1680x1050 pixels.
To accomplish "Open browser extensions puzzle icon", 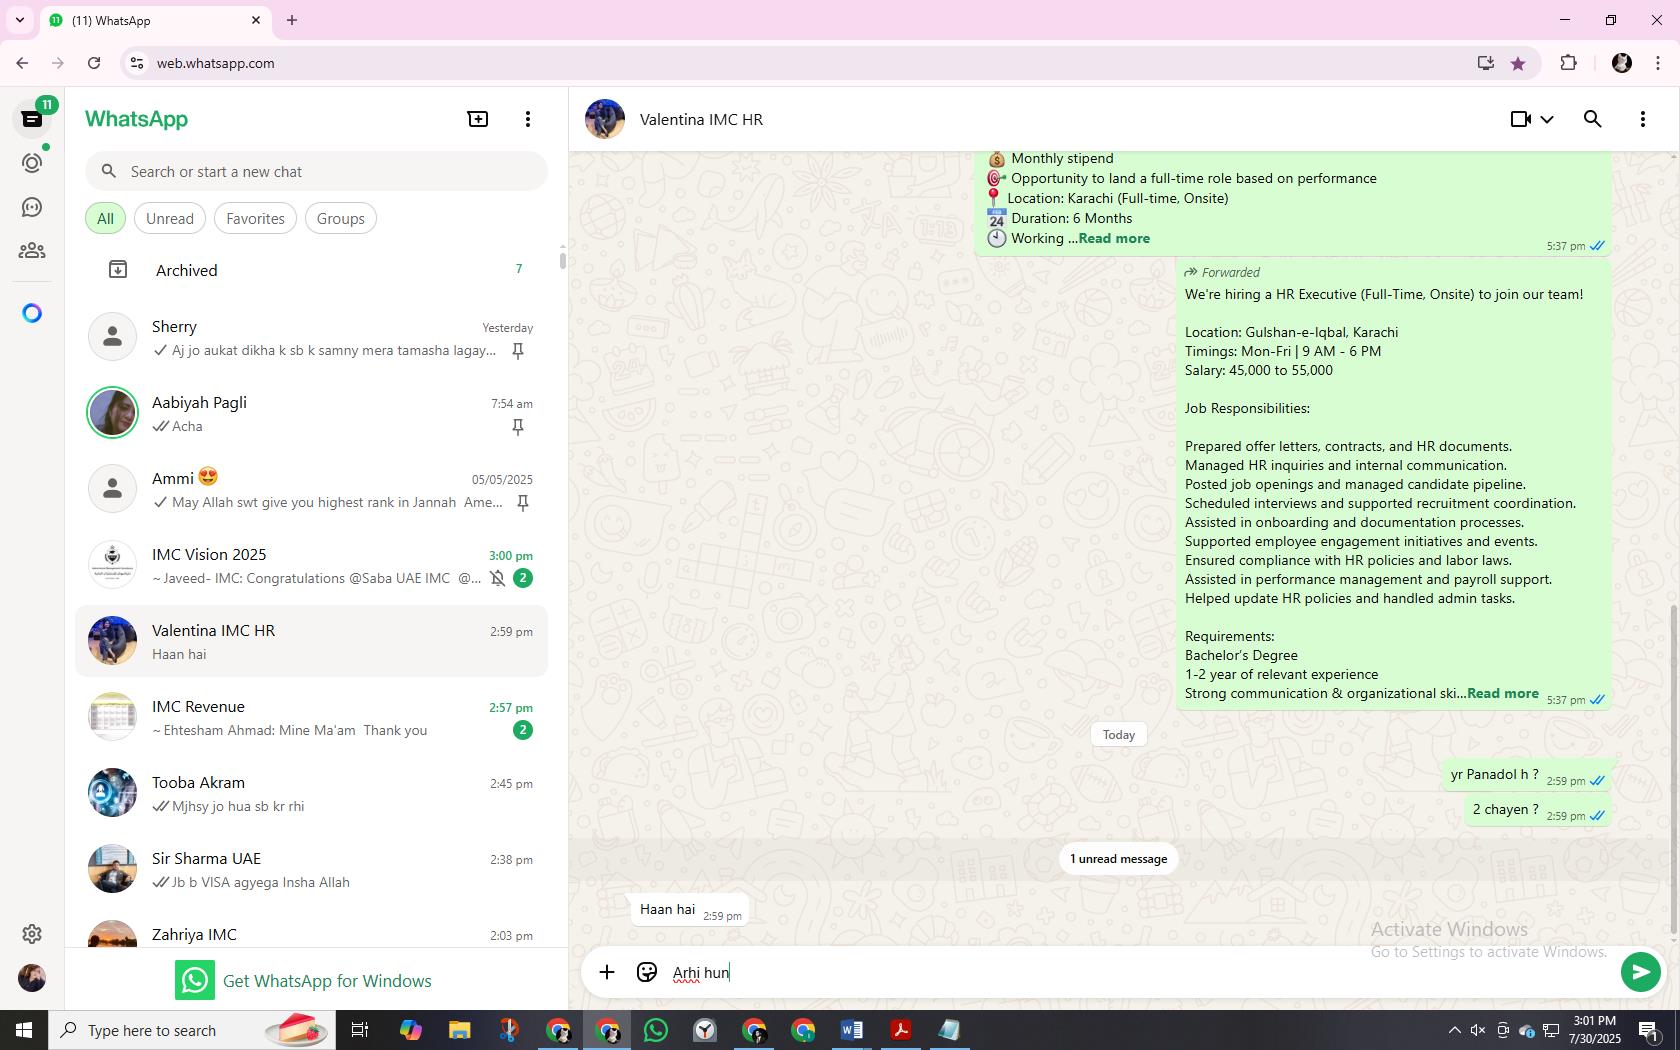I will [x=1568, y=63].
